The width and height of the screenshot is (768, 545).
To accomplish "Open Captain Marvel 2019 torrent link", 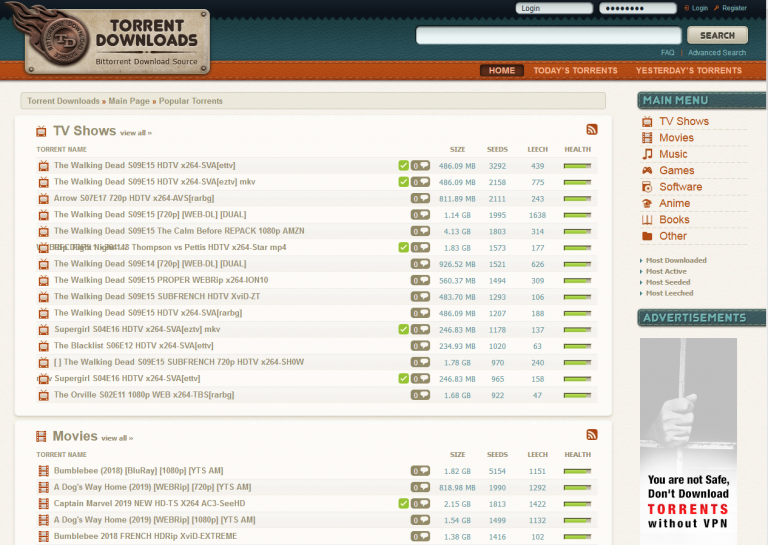I will tap(149, 503).
